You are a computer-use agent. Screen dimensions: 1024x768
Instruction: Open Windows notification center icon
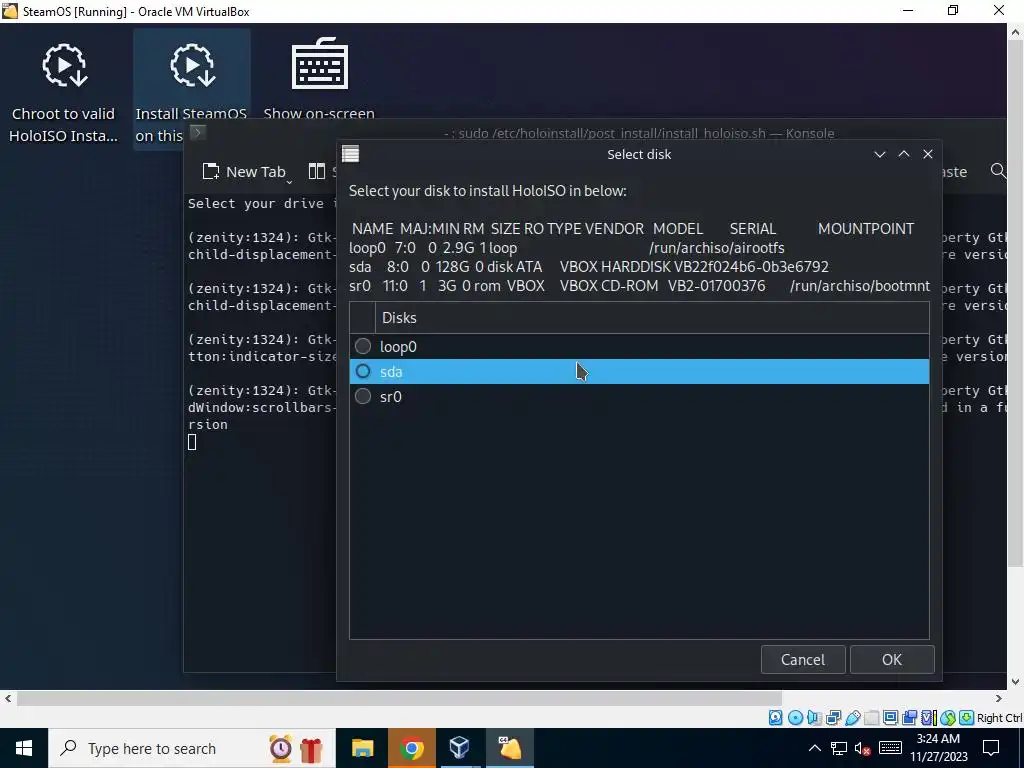[x=991, y=748]
